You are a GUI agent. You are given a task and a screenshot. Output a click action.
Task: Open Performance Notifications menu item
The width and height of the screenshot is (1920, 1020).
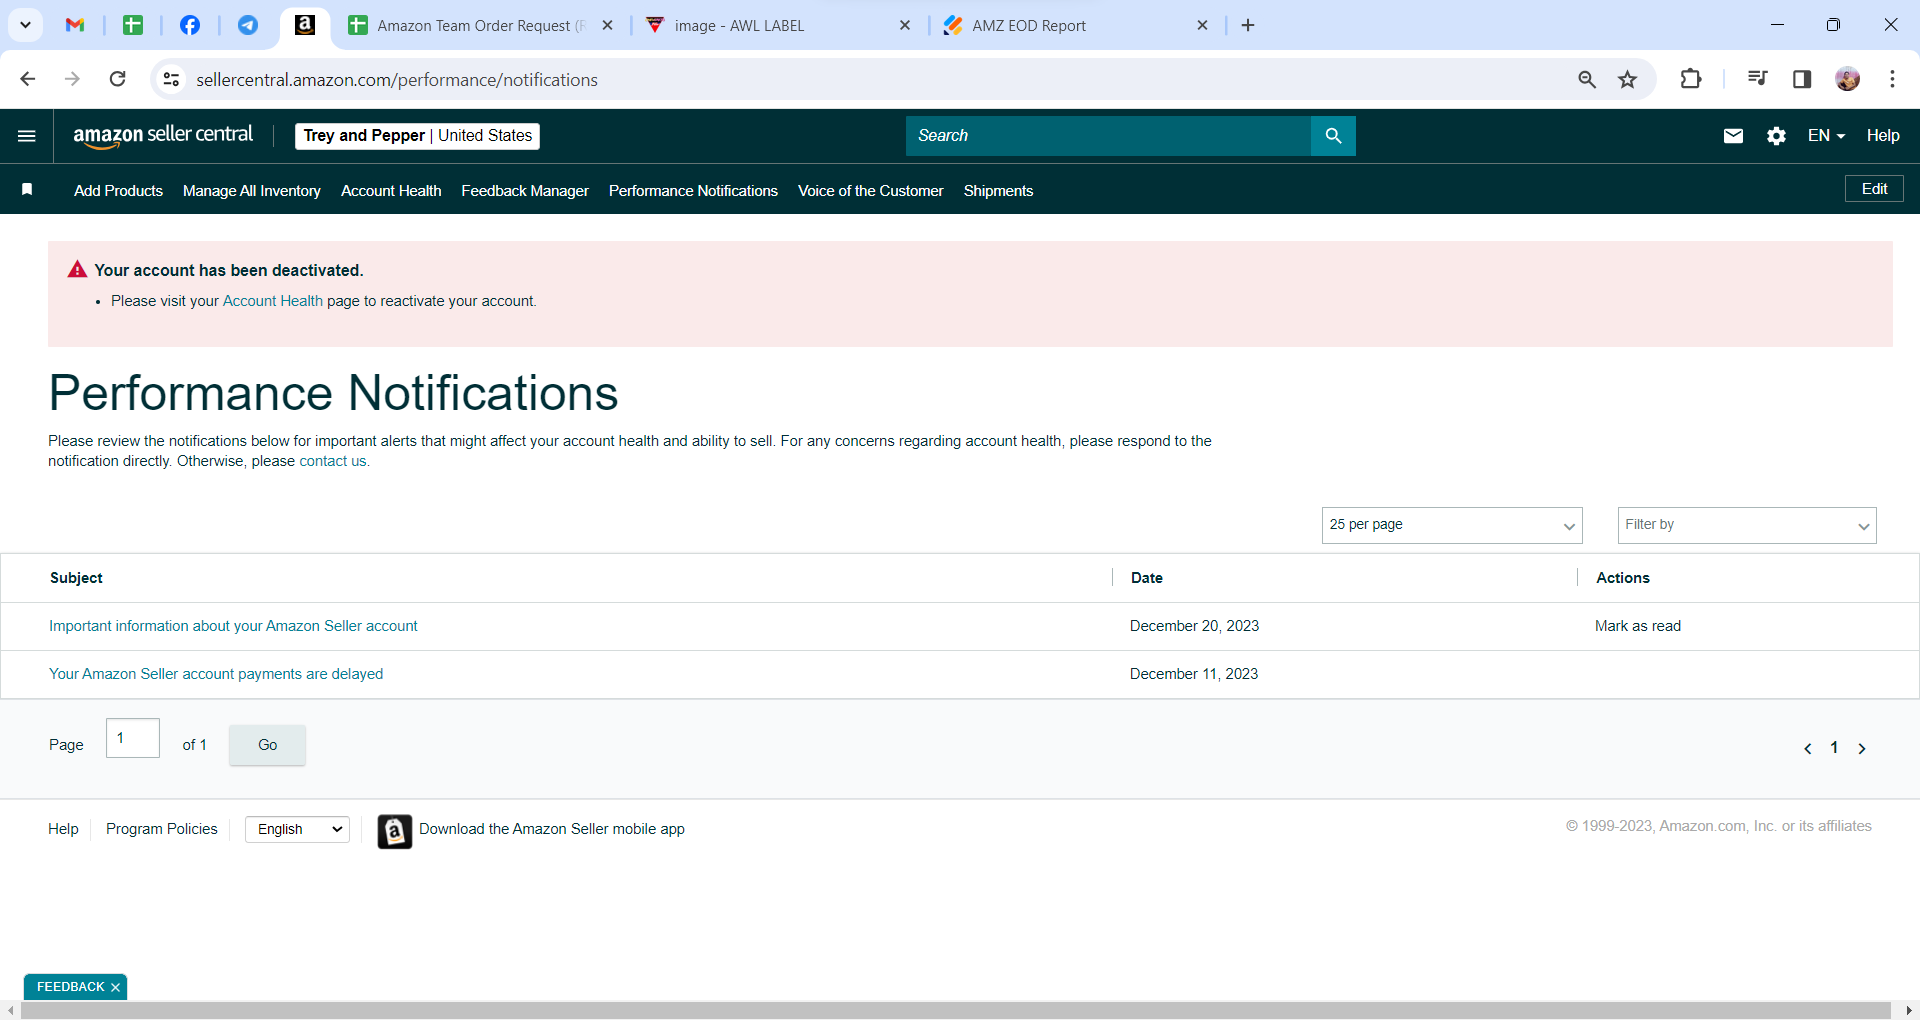coord(693,191)
